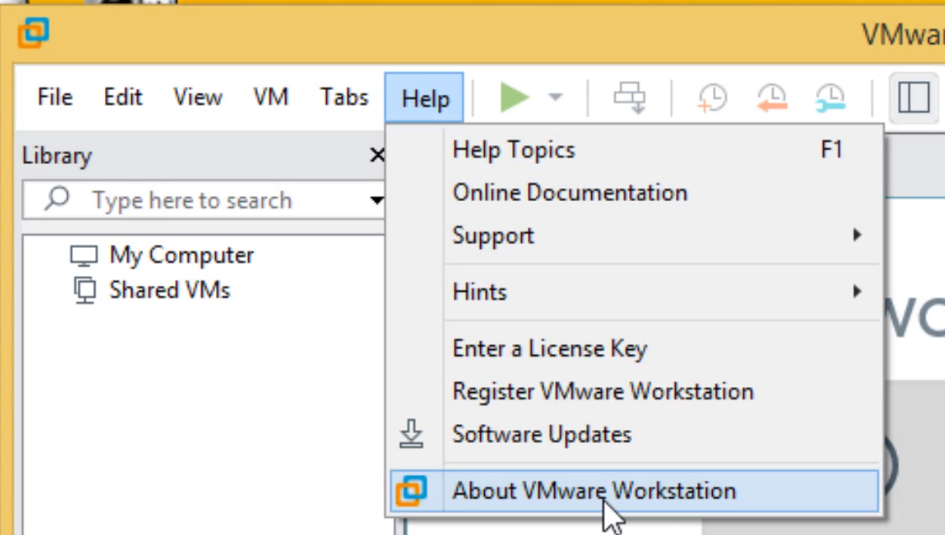Expand the Hints submenu
This screenshot has height=535, width=945.
pyautogui.click(x=634, y=292)
